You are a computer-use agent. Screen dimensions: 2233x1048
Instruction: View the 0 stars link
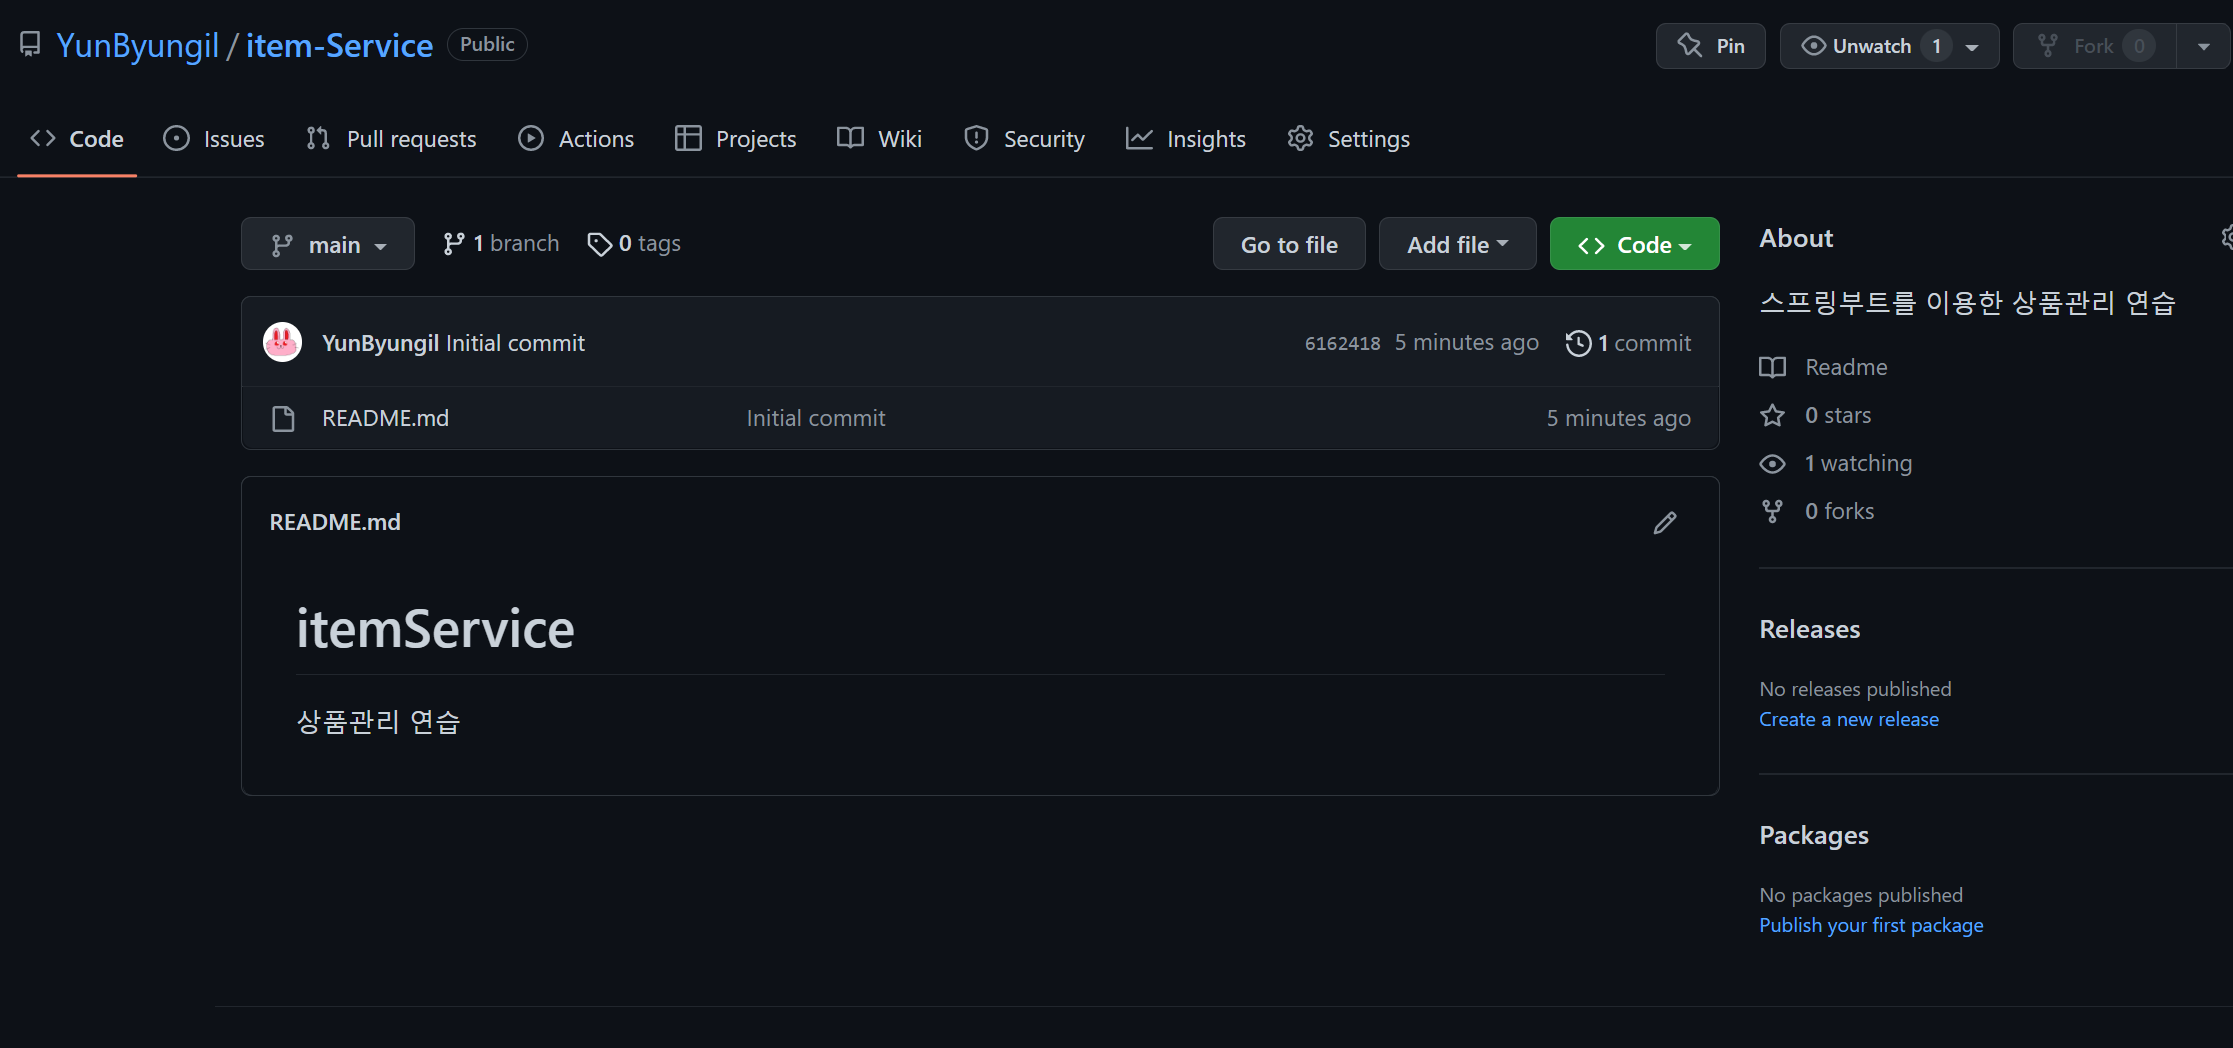coord(1815,415)
